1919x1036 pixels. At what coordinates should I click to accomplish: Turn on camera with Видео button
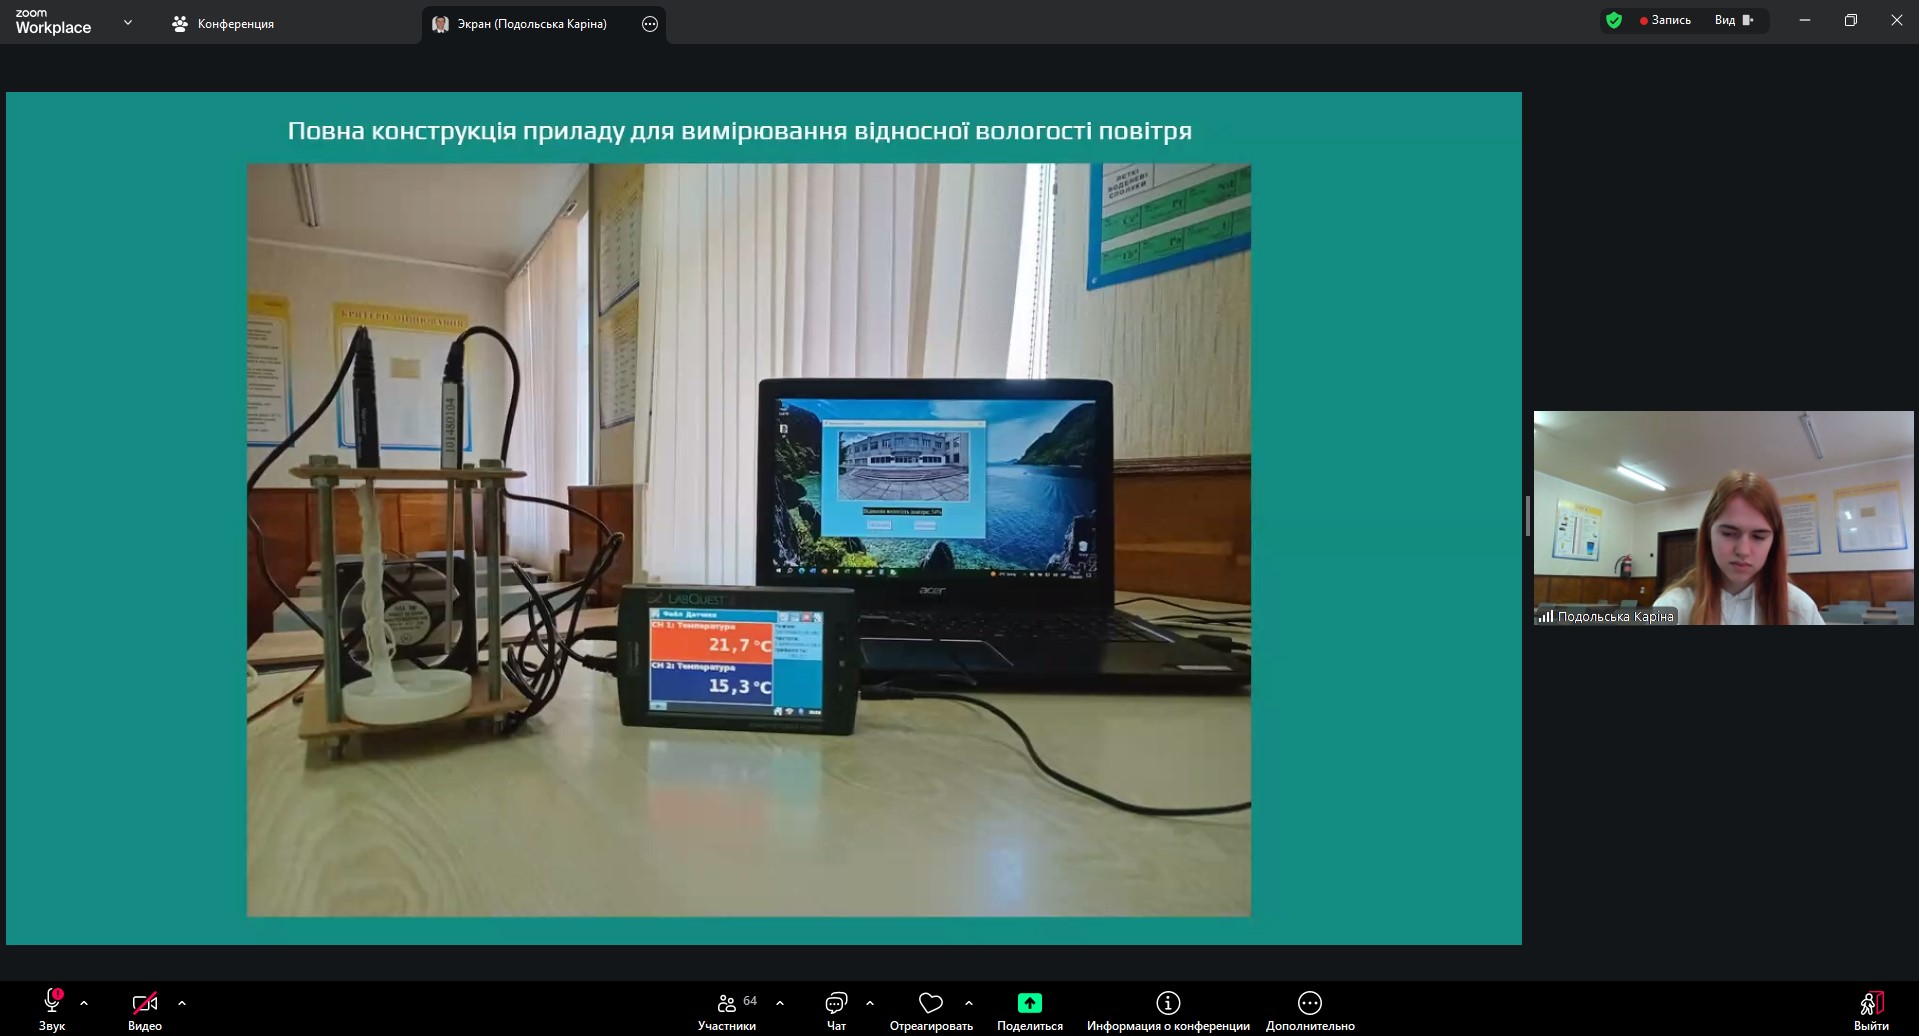point(145,1009)
